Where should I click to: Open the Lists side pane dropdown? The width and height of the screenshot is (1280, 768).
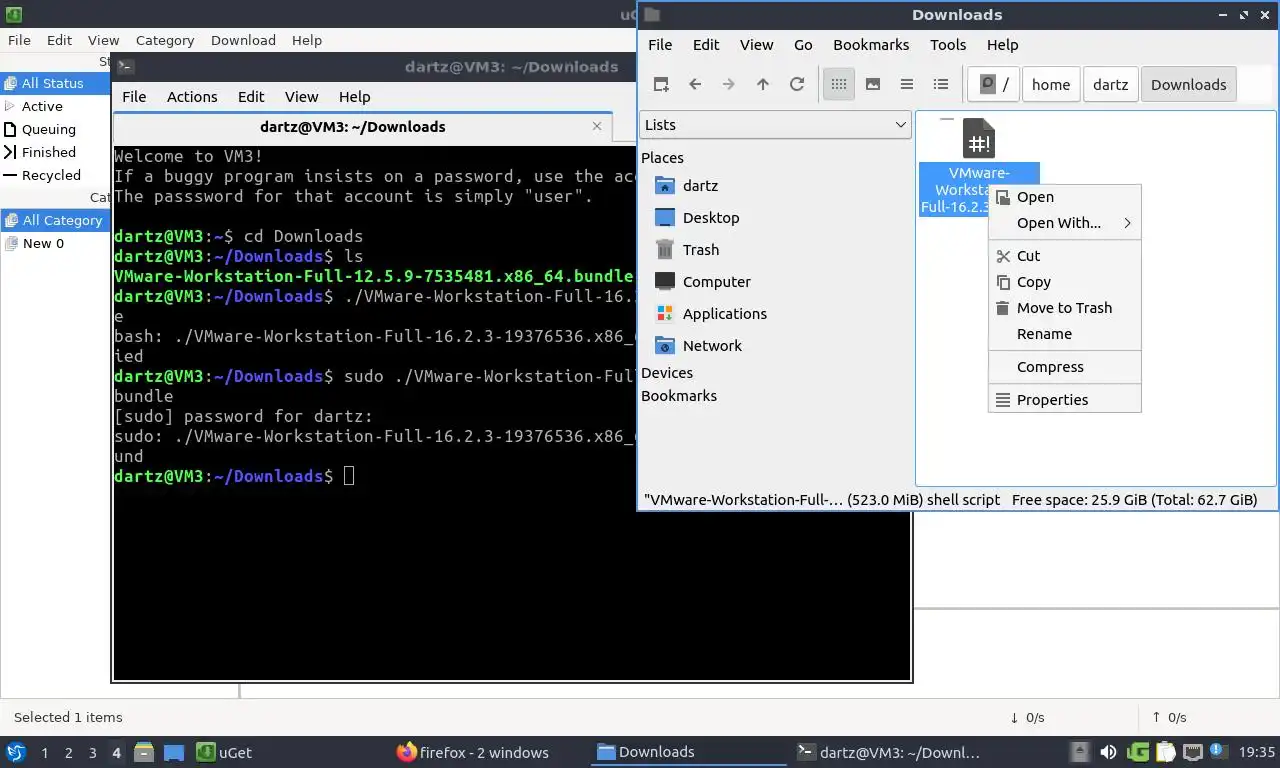775,125
